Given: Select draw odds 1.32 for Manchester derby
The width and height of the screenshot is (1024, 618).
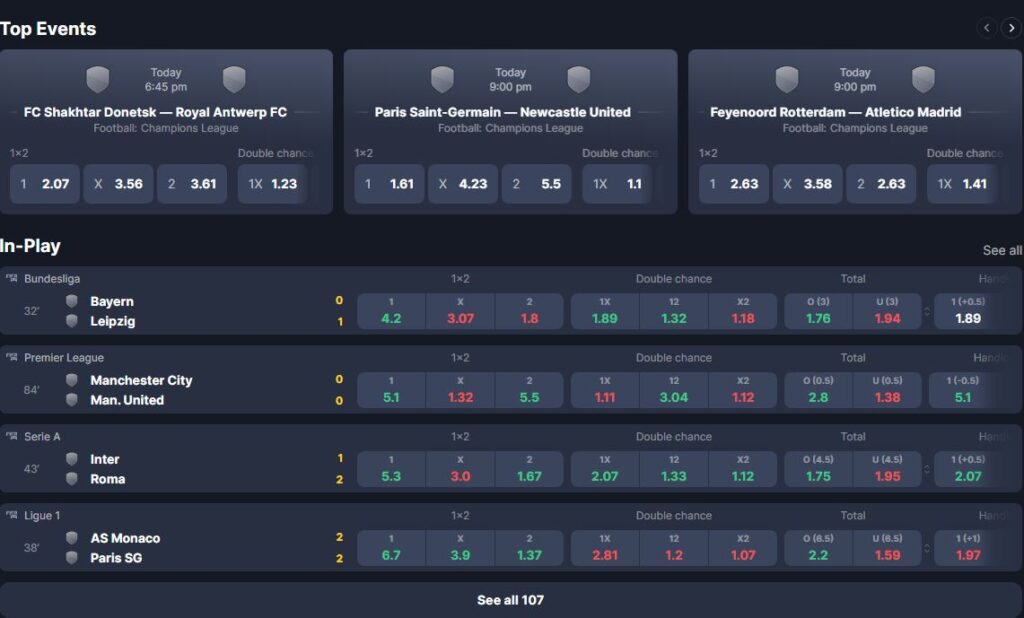Looking at the screenshot, I should pos(460,390).
